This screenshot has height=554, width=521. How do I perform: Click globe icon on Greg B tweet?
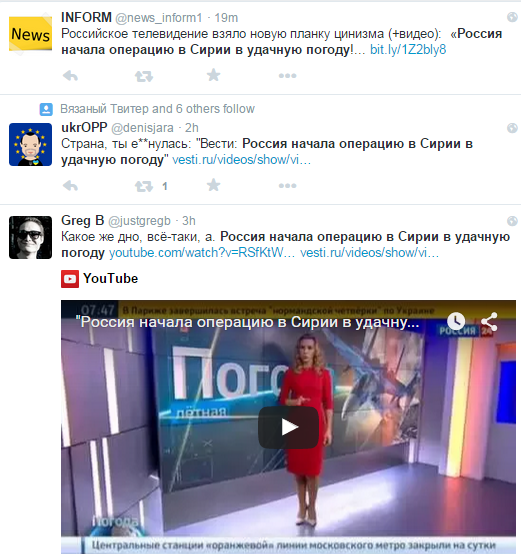(512, 221)
